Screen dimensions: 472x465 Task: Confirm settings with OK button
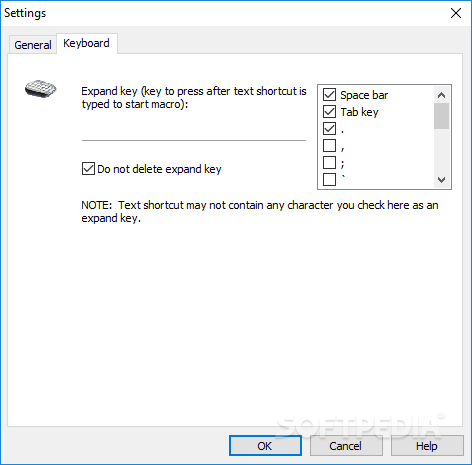pos(265,446)
